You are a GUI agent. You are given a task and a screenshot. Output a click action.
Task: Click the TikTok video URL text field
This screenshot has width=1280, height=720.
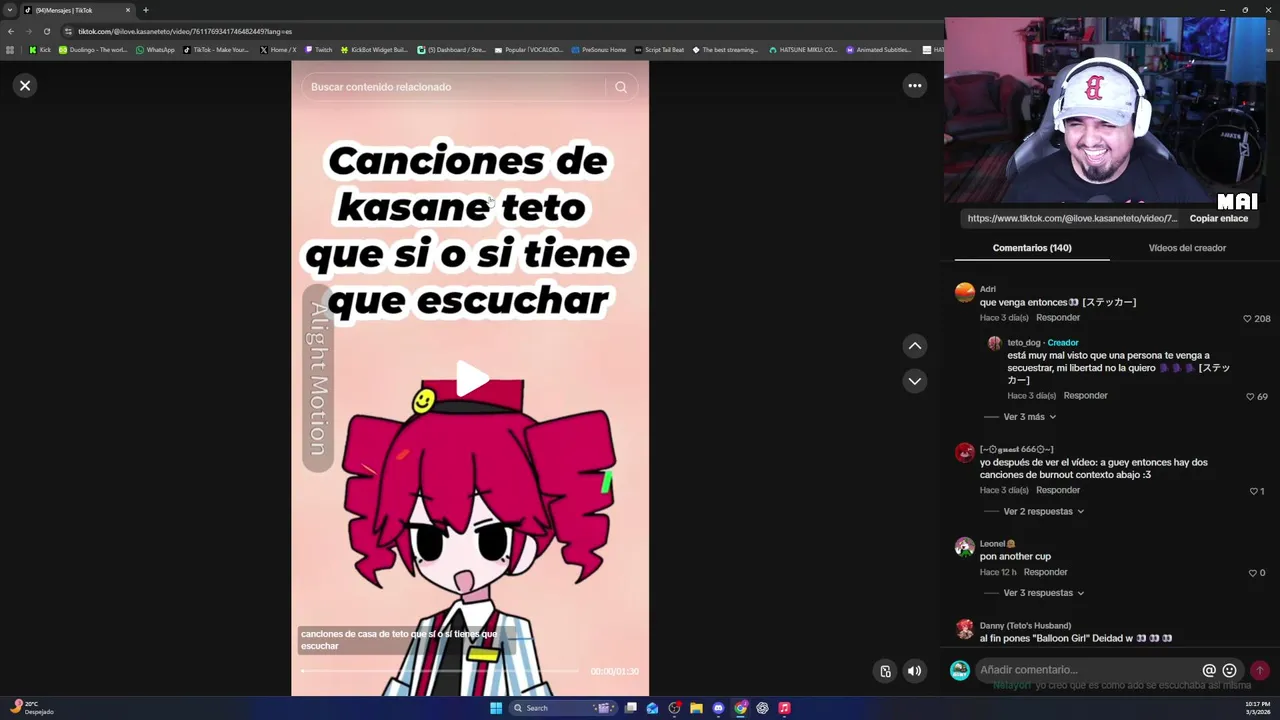pyautogui.click(x=1072, y=218)
